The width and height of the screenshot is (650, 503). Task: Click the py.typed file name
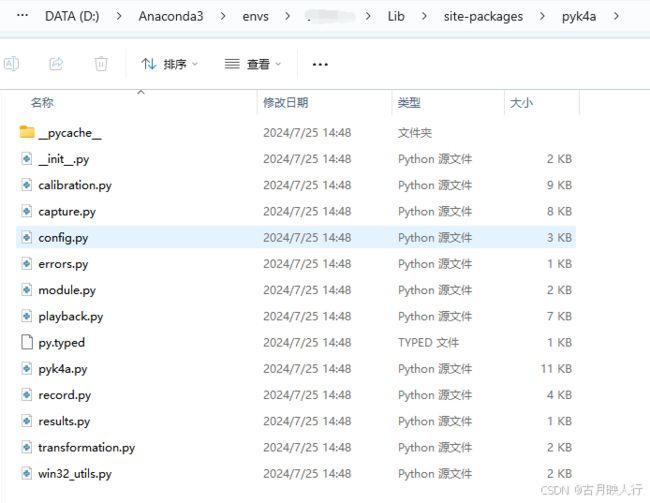point(61,343)
